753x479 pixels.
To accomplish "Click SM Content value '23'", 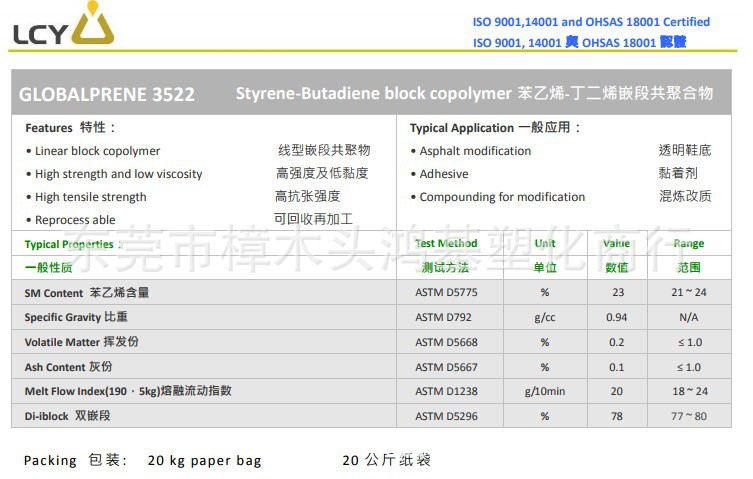I will coord(618,292).
